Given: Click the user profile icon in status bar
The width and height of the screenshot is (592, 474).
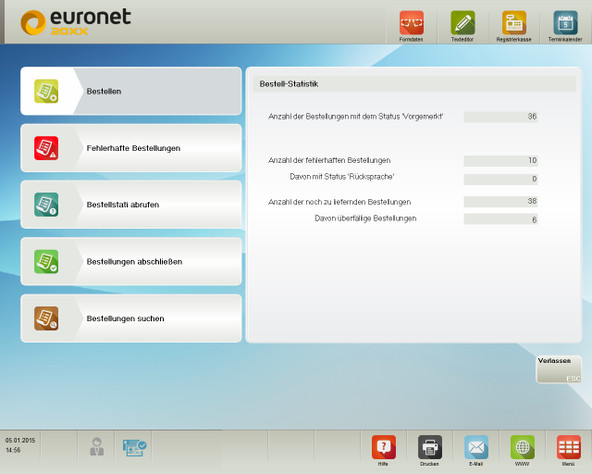Looking at the screenshot, I should tap(97, 446).
